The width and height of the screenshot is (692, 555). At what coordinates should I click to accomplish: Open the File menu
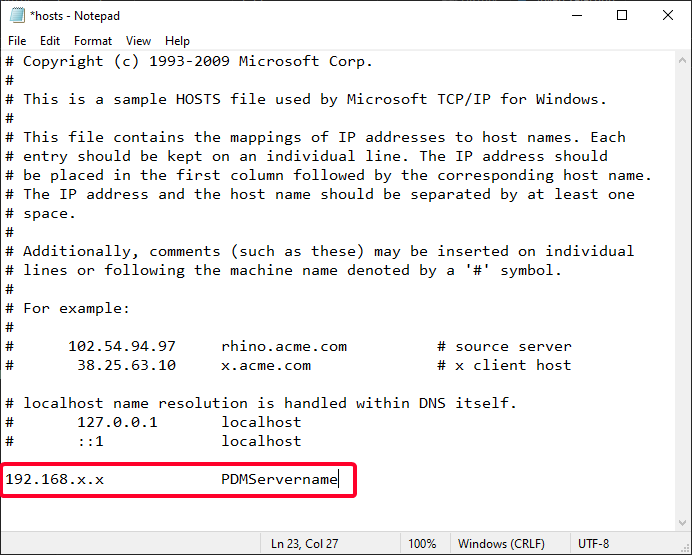(x=17, y=41)
